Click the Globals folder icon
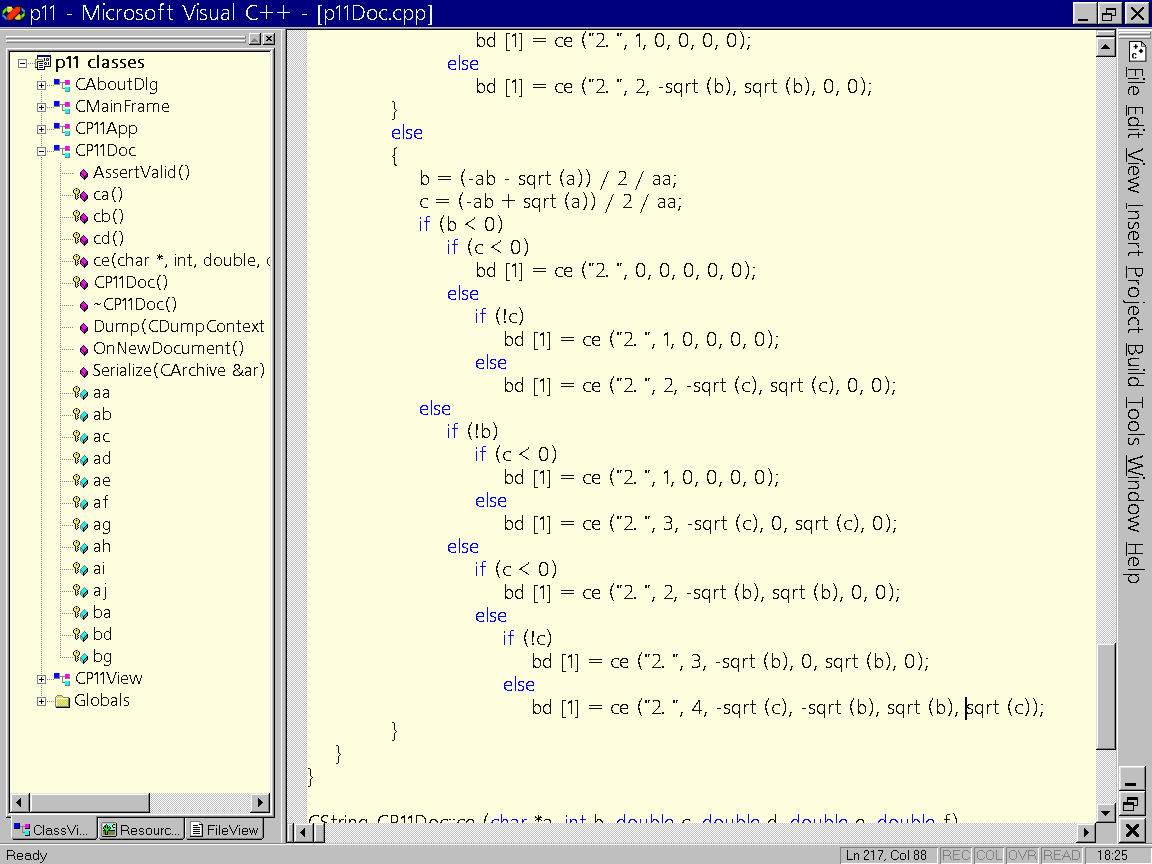Screen dimensions: 1152x864 click(62, 701)
